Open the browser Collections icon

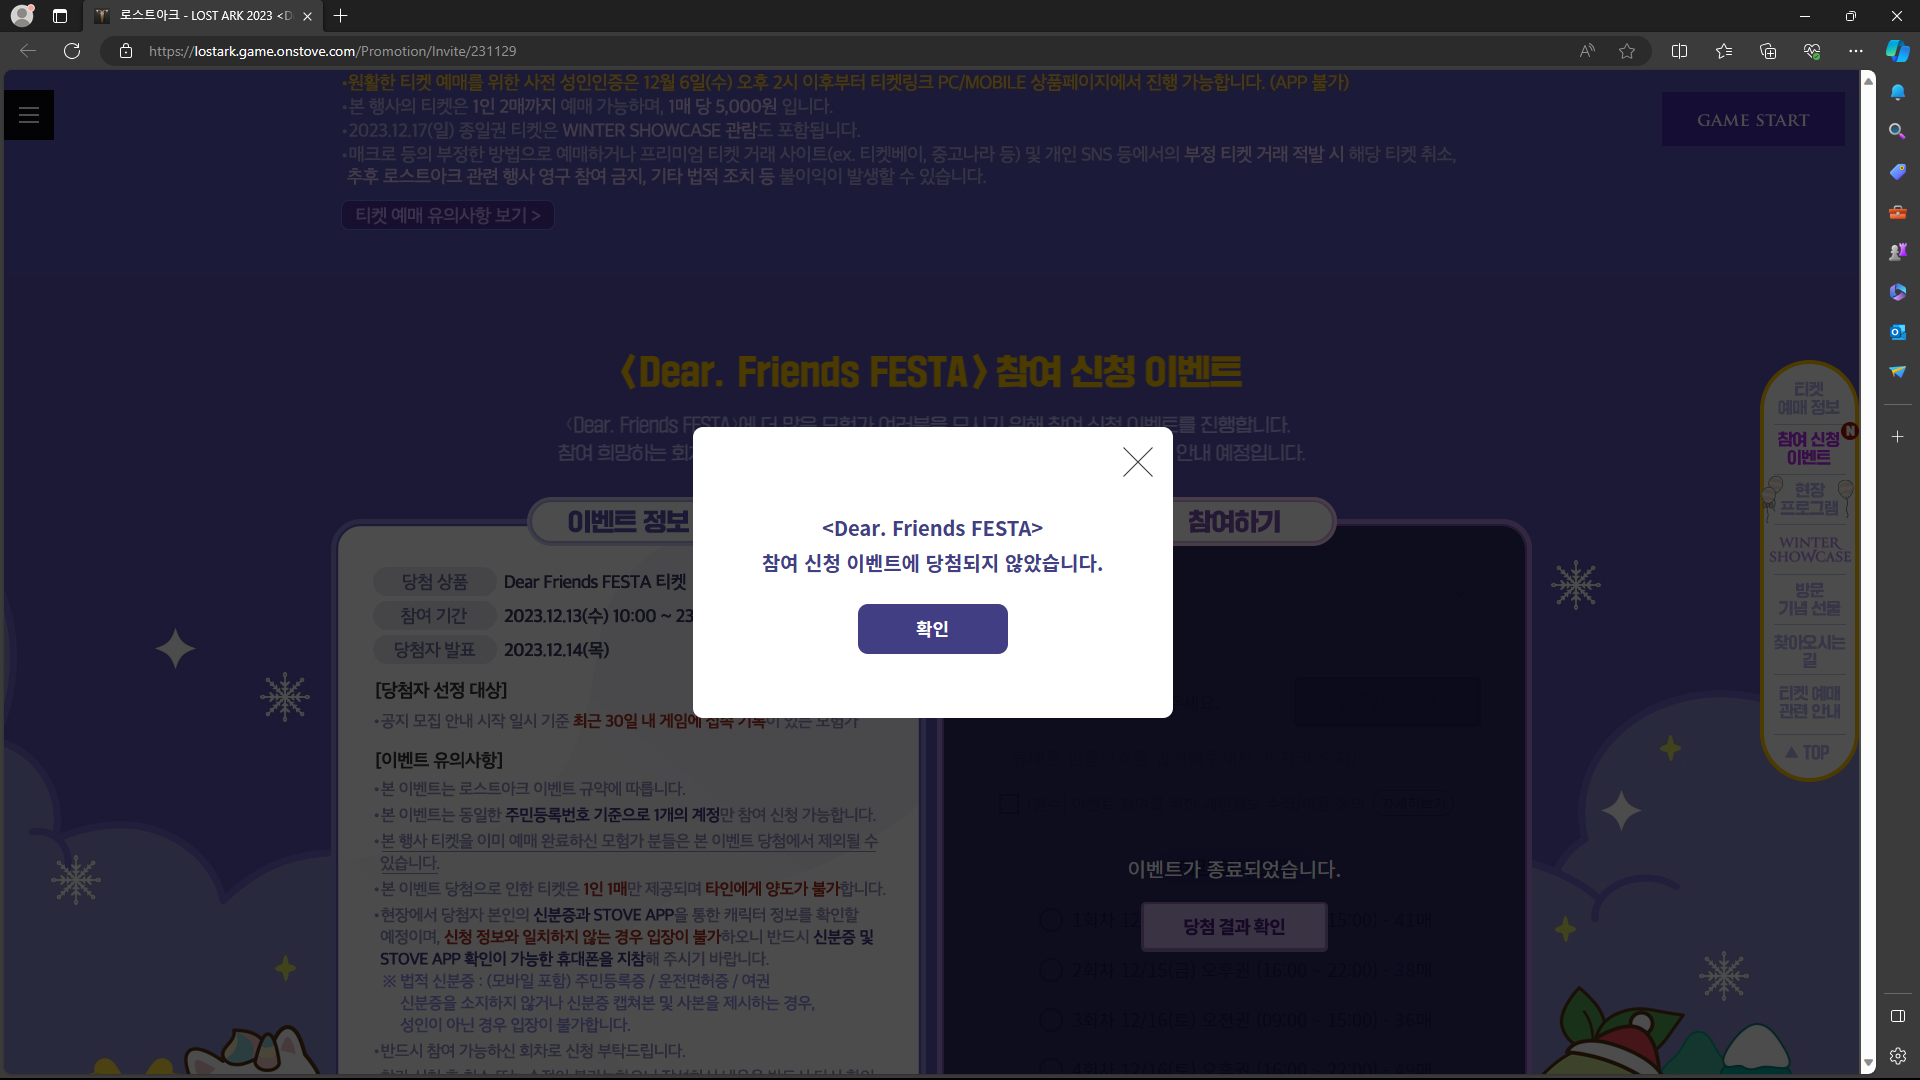(1767, 51)
